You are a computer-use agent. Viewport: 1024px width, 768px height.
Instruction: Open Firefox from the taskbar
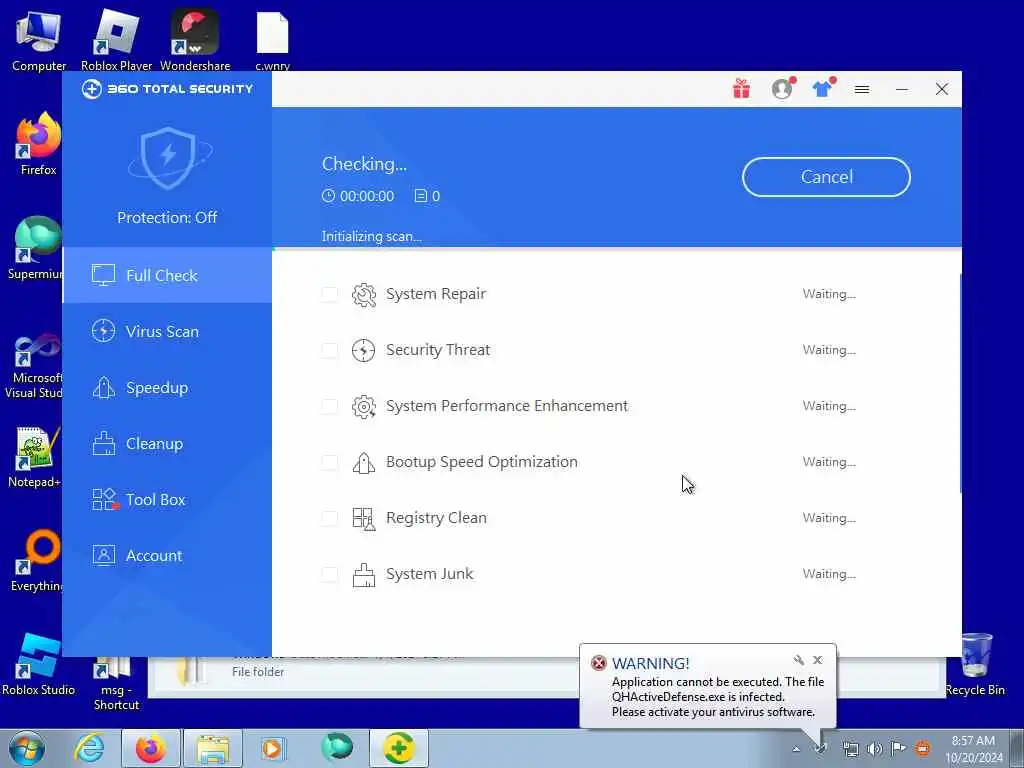(151, 748)
